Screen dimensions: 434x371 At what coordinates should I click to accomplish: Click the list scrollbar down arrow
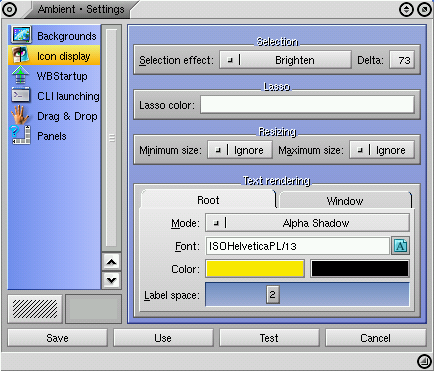coord(111,280)
